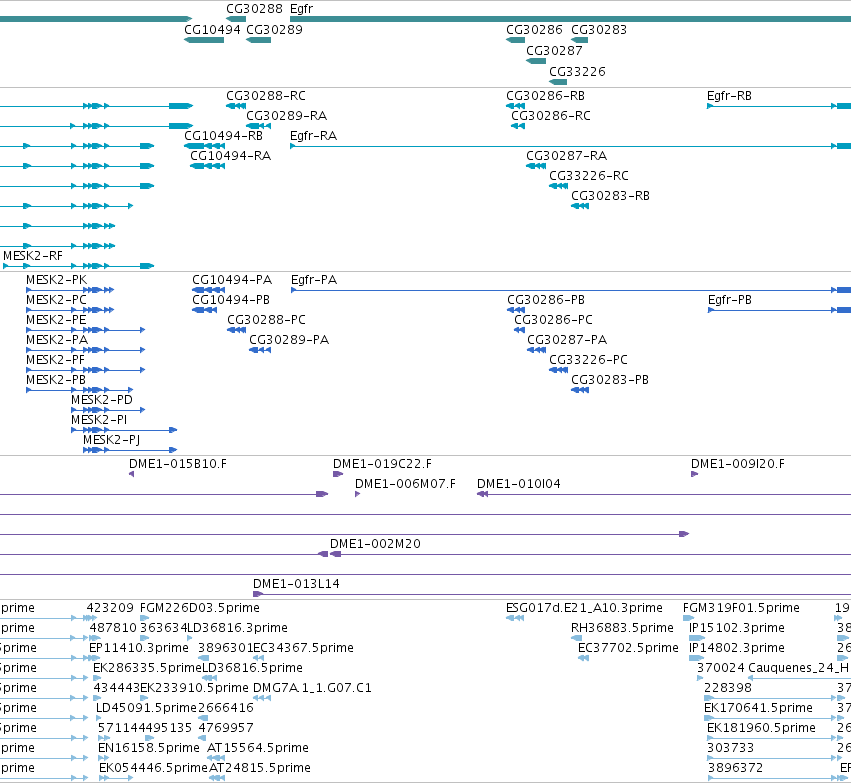
Task: Click protein MESK2-PJ
Action: pyautogui.click(x=111, y=440)
